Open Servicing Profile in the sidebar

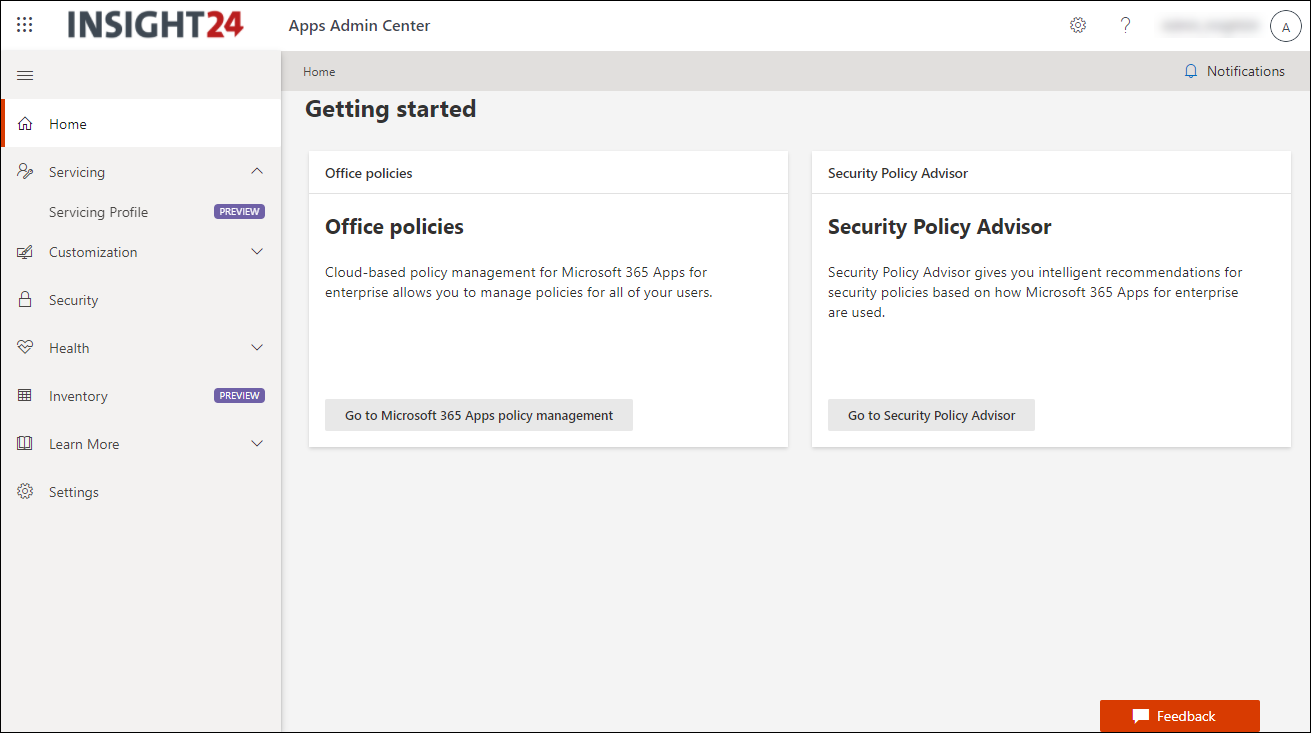click(x=141, y=212)
